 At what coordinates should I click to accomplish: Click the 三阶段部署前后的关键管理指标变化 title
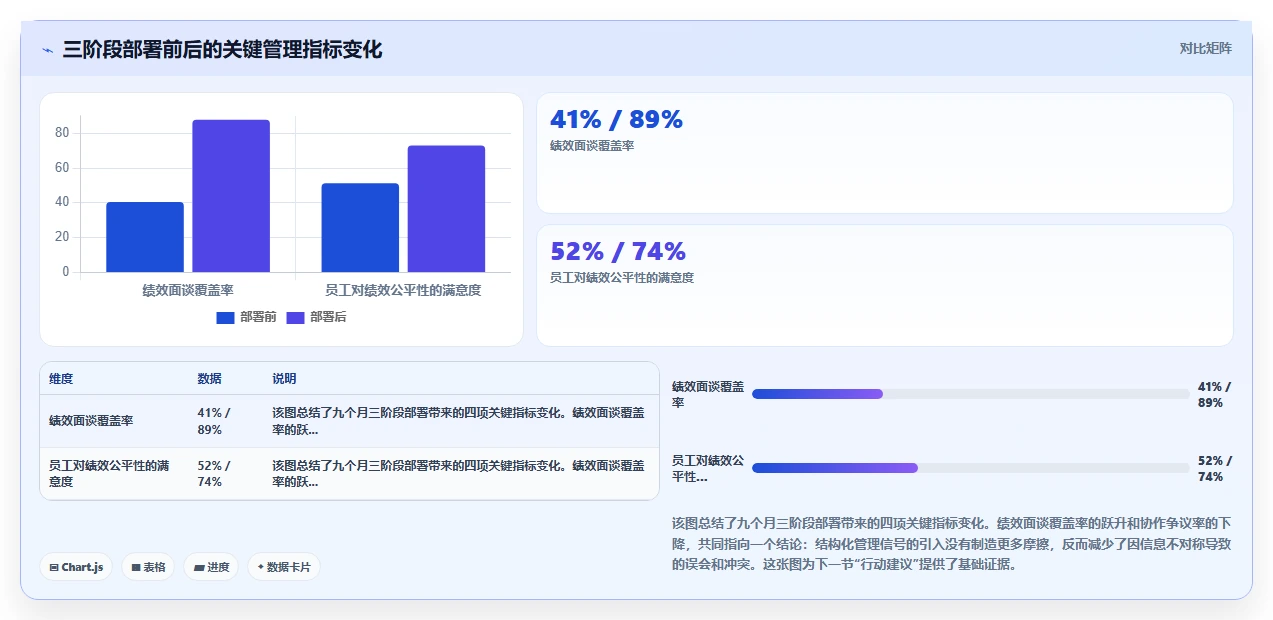pos(222,49)
